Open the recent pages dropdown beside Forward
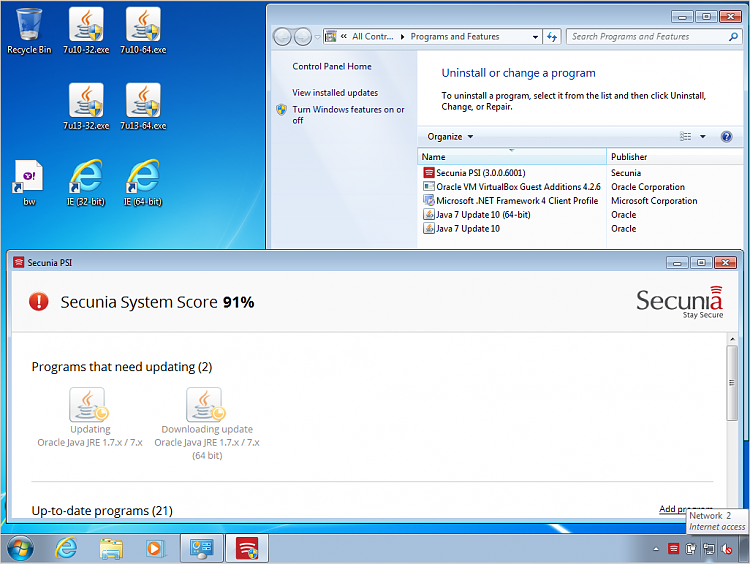750x564 pixels. point(318,37)
